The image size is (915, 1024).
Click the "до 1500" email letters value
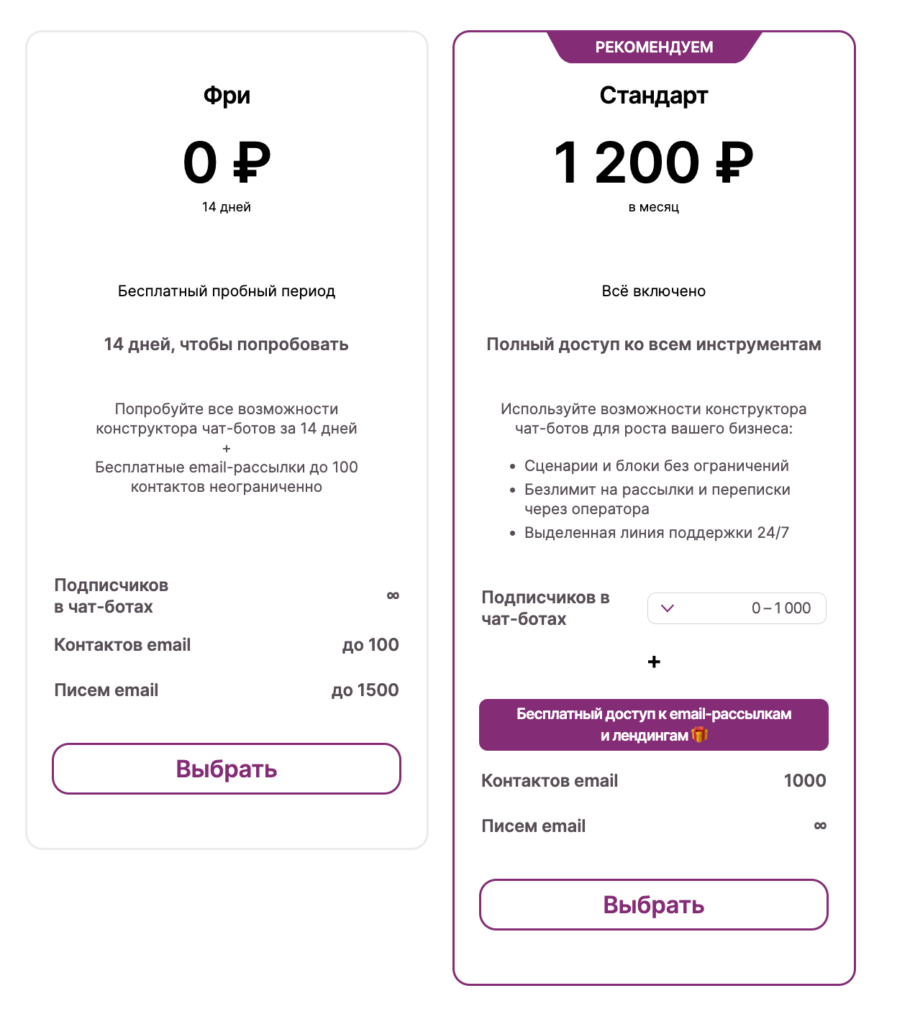click(365, 690)
